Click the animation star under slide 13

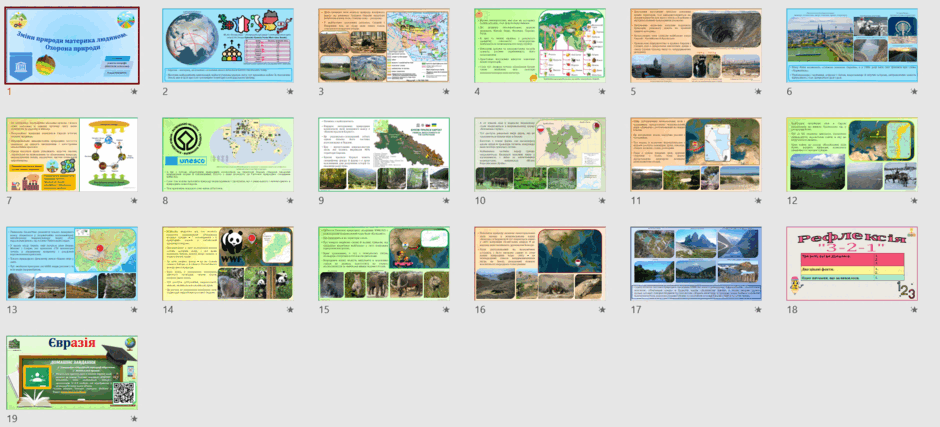[x=134, y=310]
